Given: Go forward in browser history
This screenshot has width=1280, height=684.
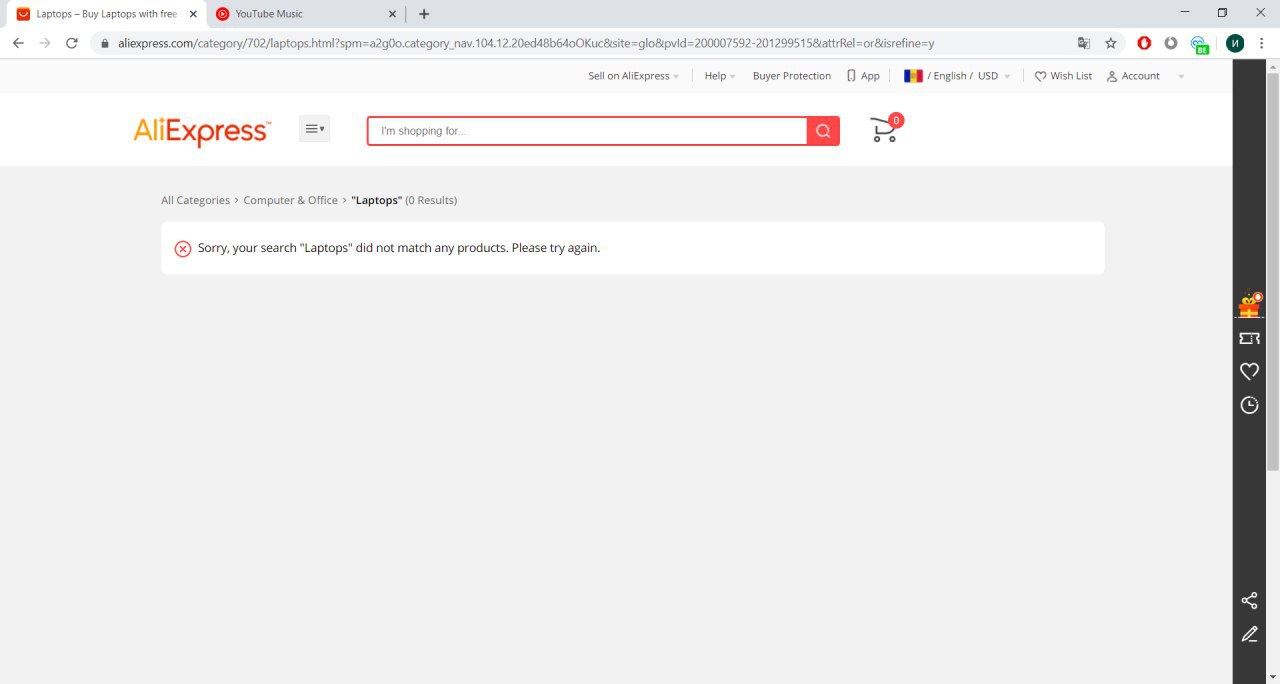Looking at the screenshot, I should [x=45, y=43].
